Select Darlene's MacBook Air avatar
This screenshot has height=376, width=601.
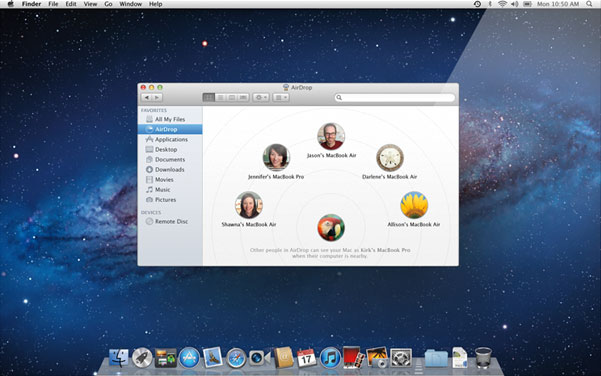(390, 158)
